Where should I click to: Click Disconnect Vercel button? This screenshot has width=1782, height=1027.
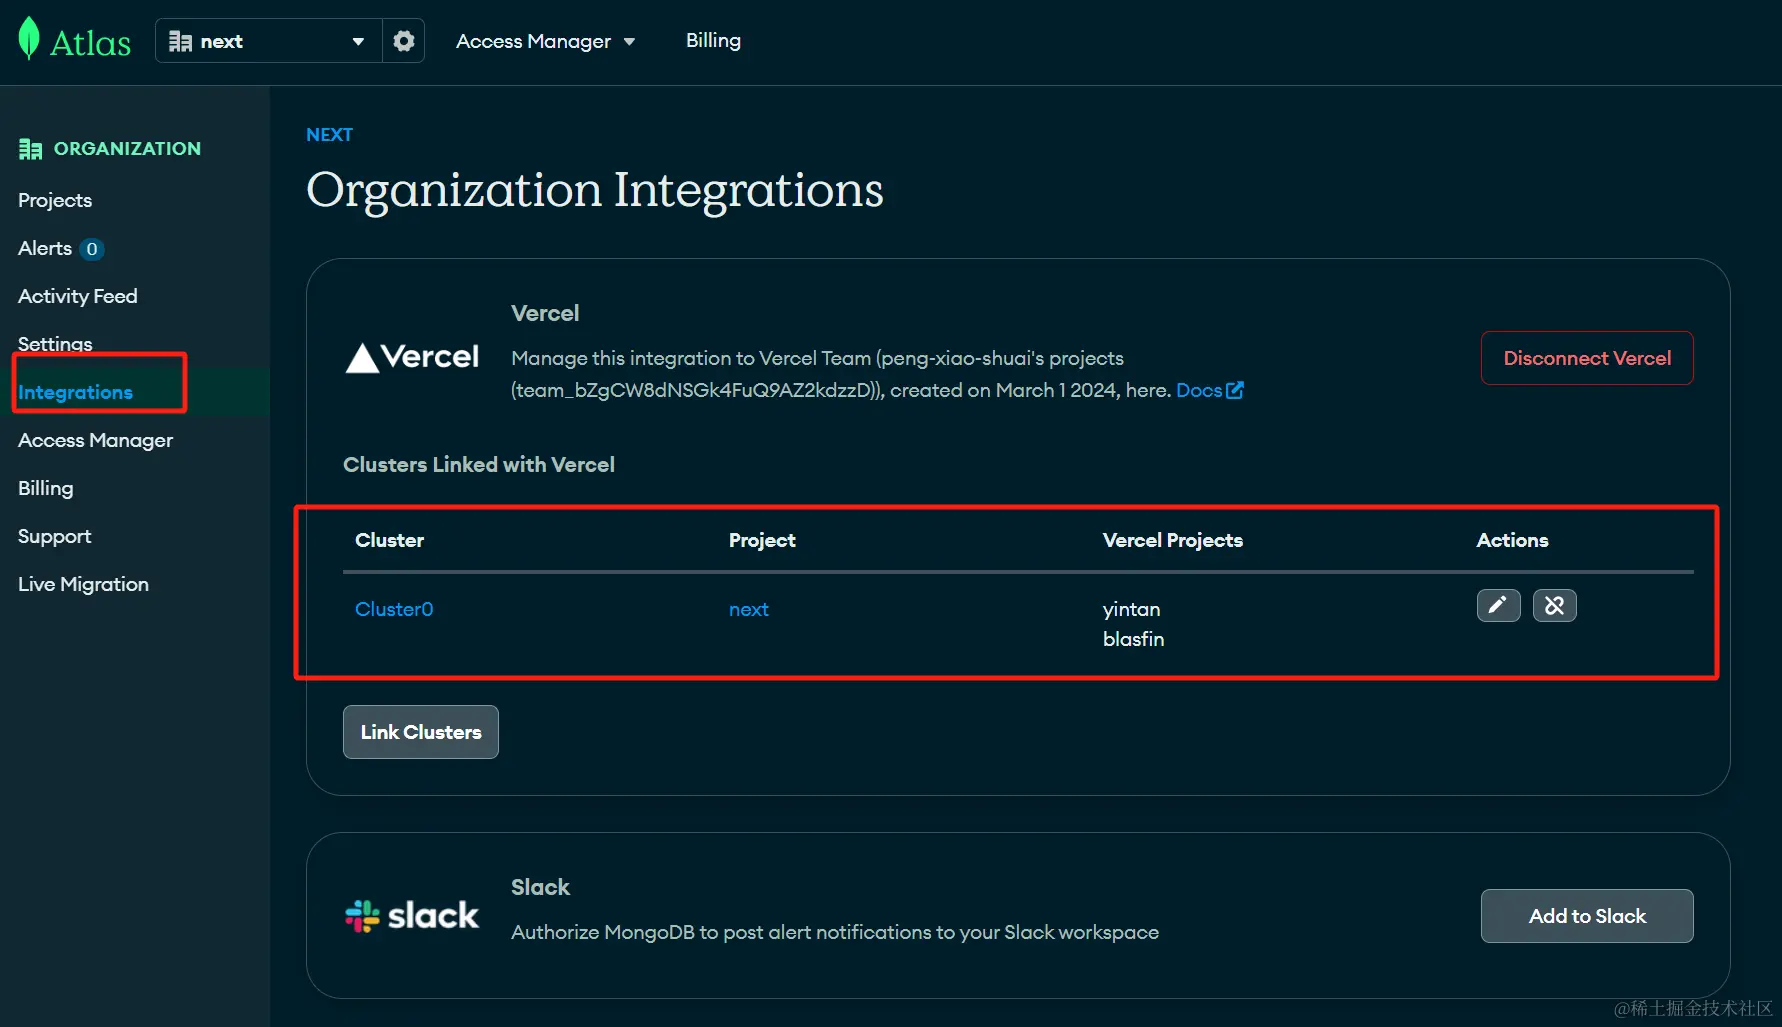pos(1587,358)
